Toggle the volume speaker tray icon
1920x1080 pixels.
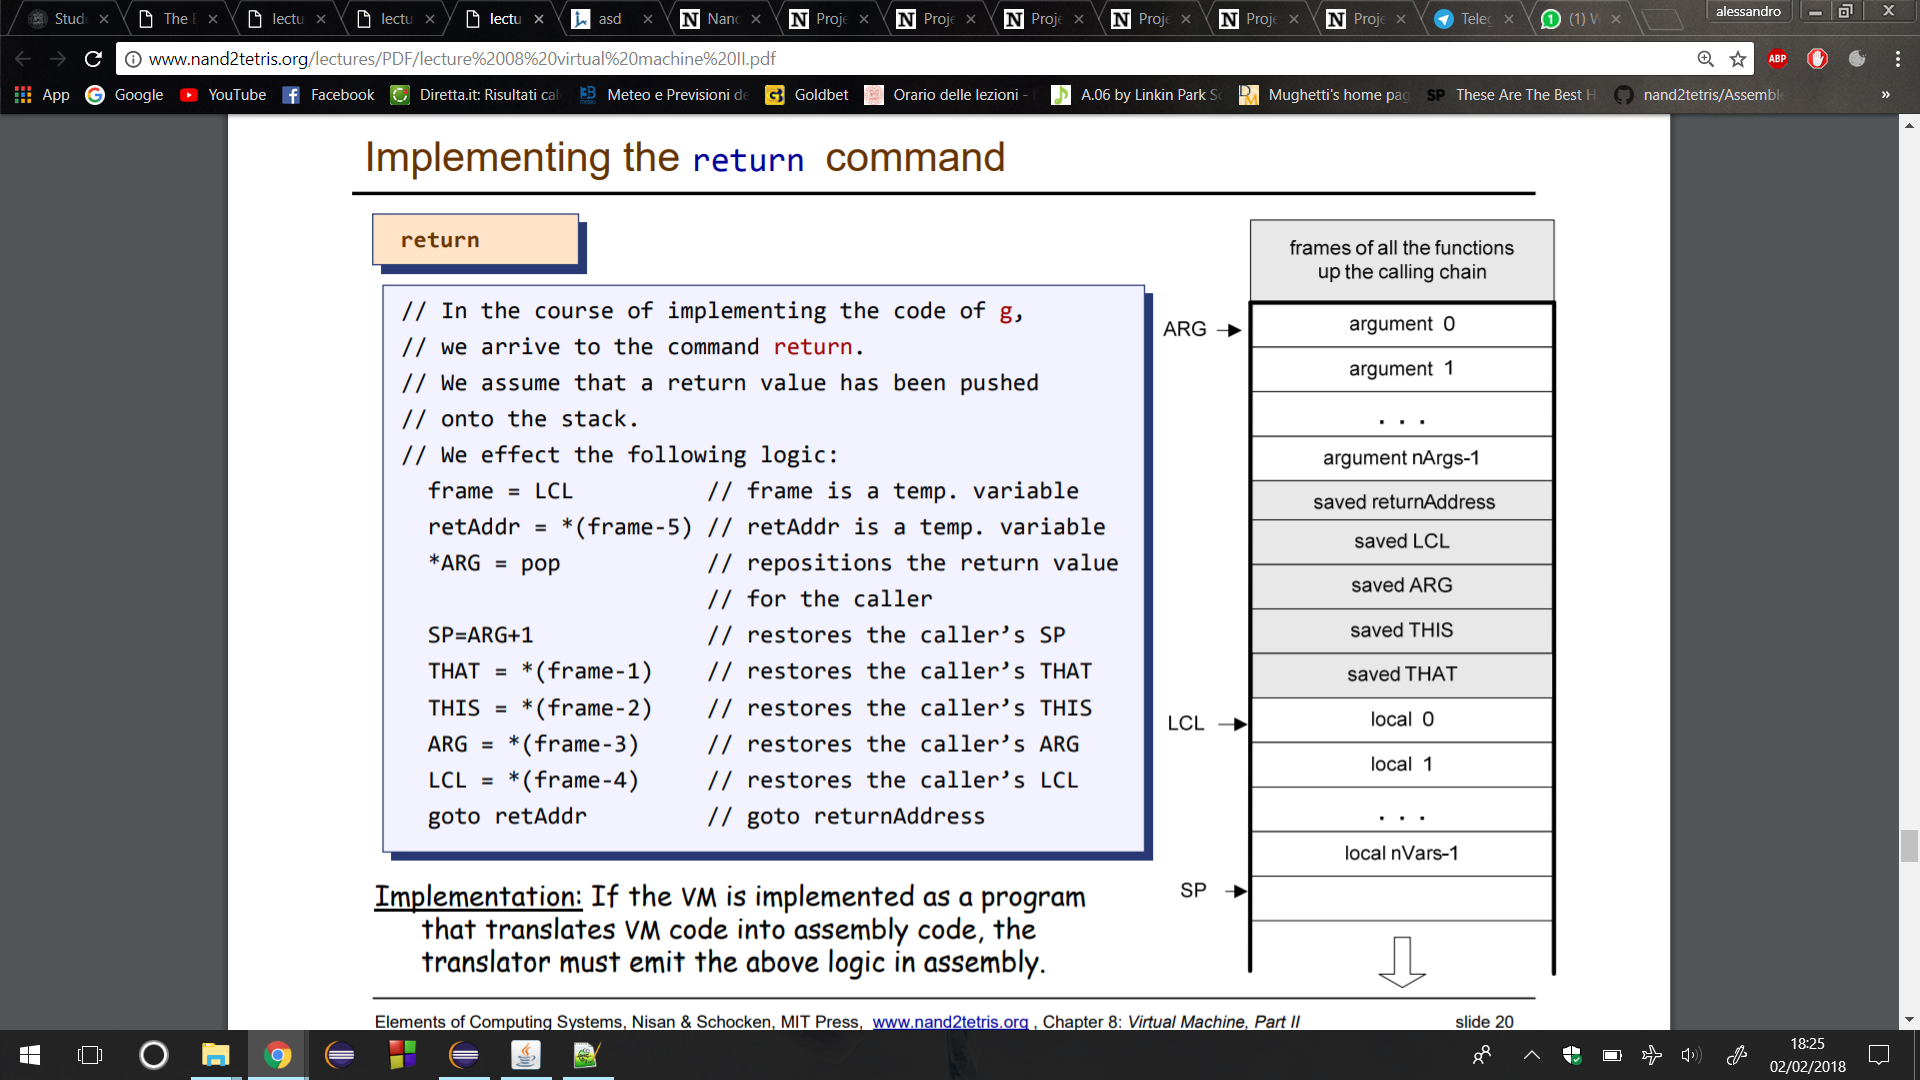pos(1690,1055)
